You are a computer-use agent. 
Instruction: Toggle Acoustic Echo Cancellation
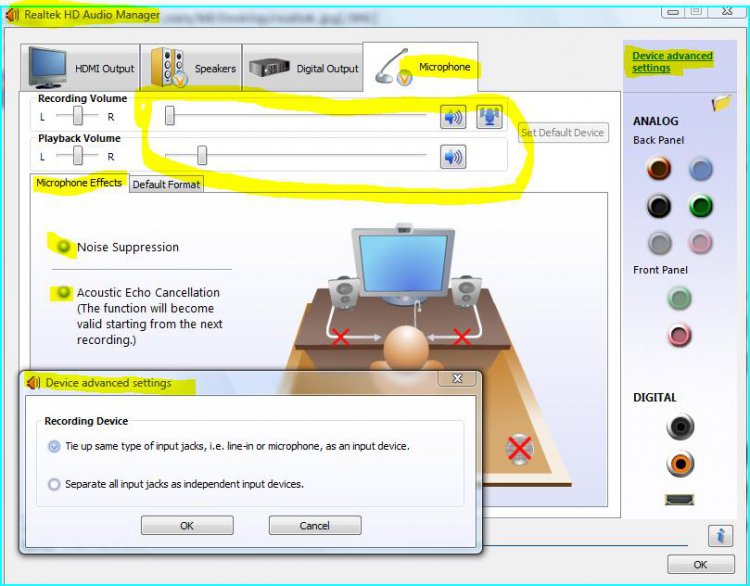coord(63,292)
